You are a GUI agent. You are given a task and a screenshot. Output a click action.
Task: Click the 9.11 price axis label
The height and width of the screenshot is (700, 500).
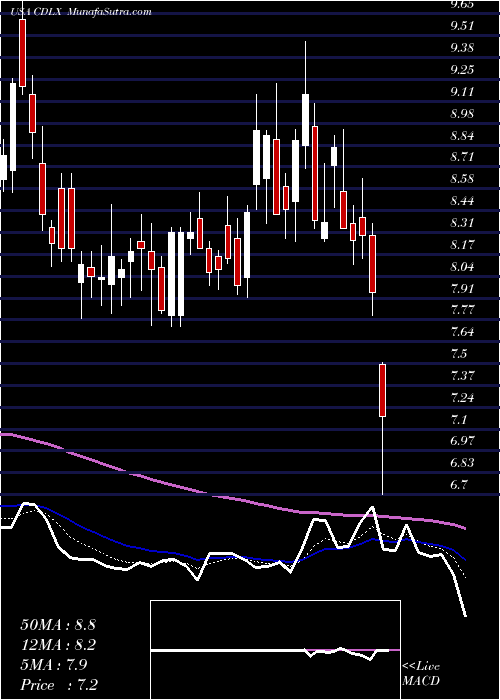(463, 92)
